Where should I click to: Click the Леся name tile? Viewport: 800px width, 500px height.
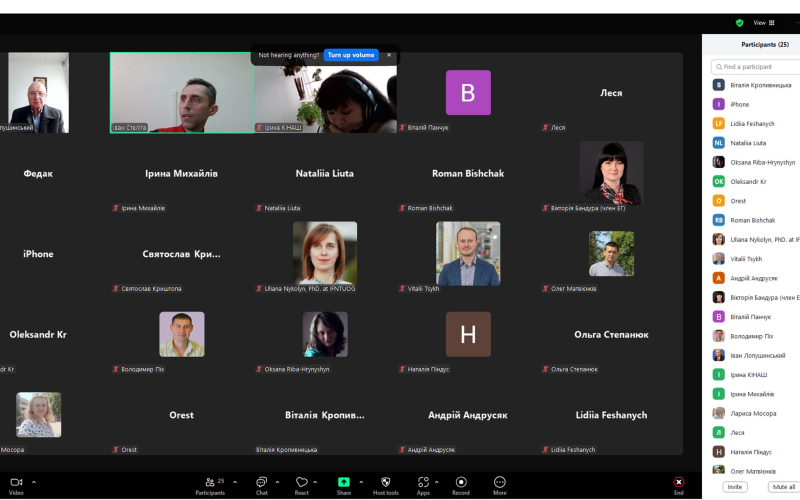pyautogui.click(x=611, y=93)
